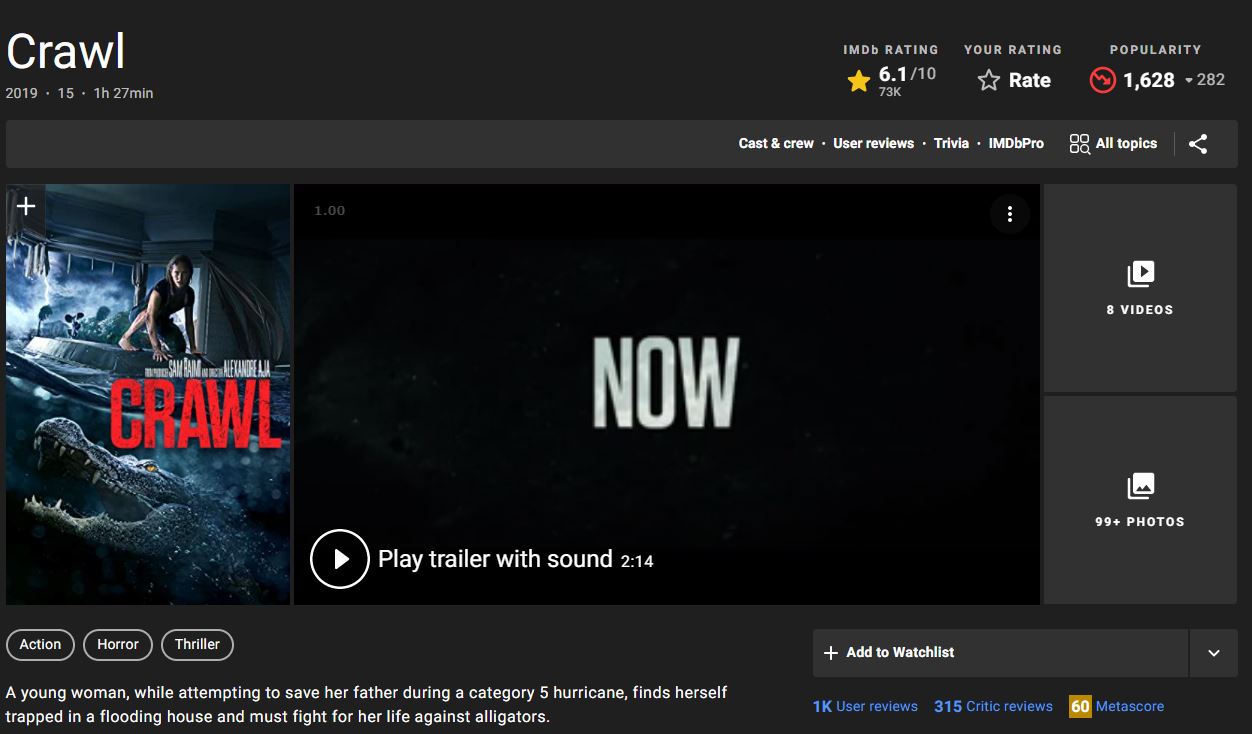Click the All topics grid icon

pyautogui.click(x=1079, y=144)
